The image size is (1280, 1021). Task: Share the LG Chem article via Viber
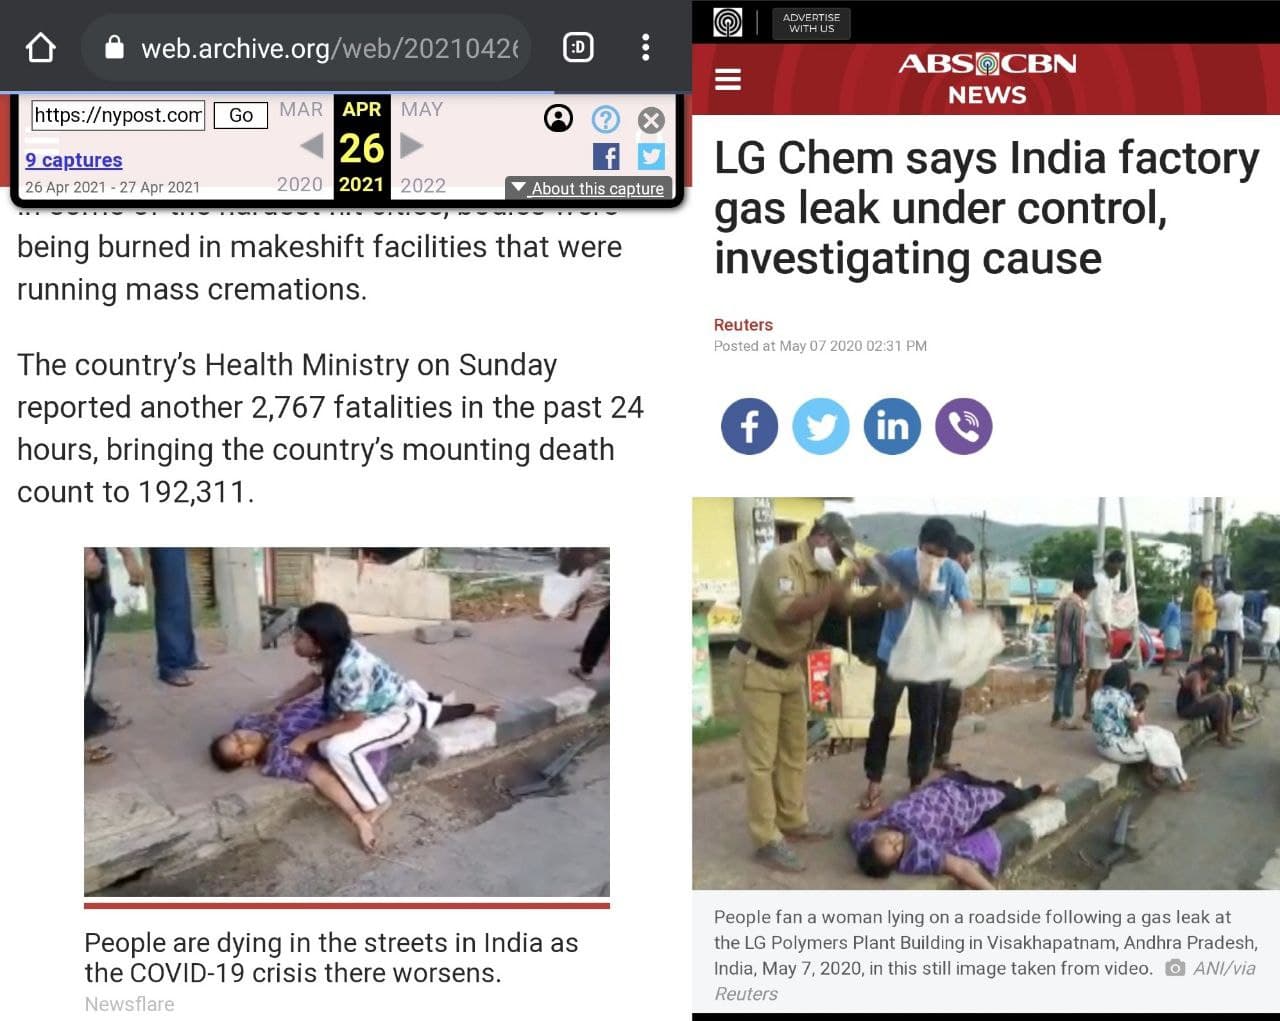point(964,426)
